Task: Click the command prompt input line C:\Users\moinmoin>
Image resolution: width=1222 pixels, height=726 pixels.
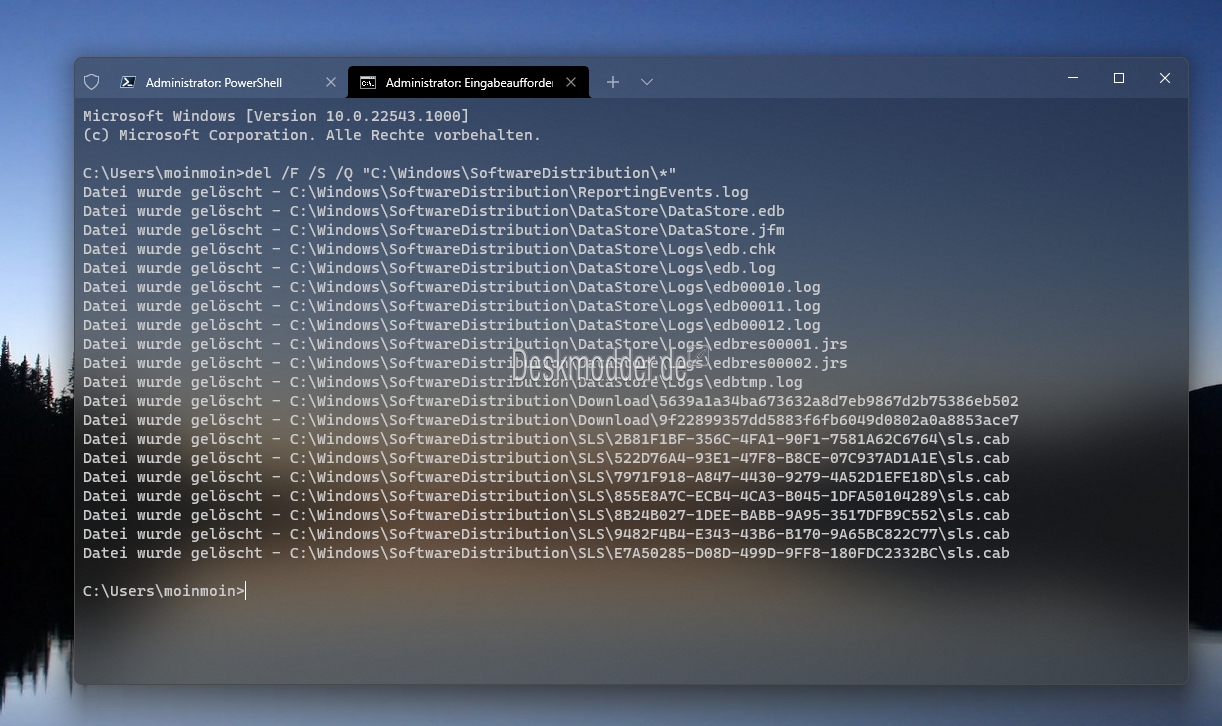Action: pyautogui.click(x=164, y=591)
